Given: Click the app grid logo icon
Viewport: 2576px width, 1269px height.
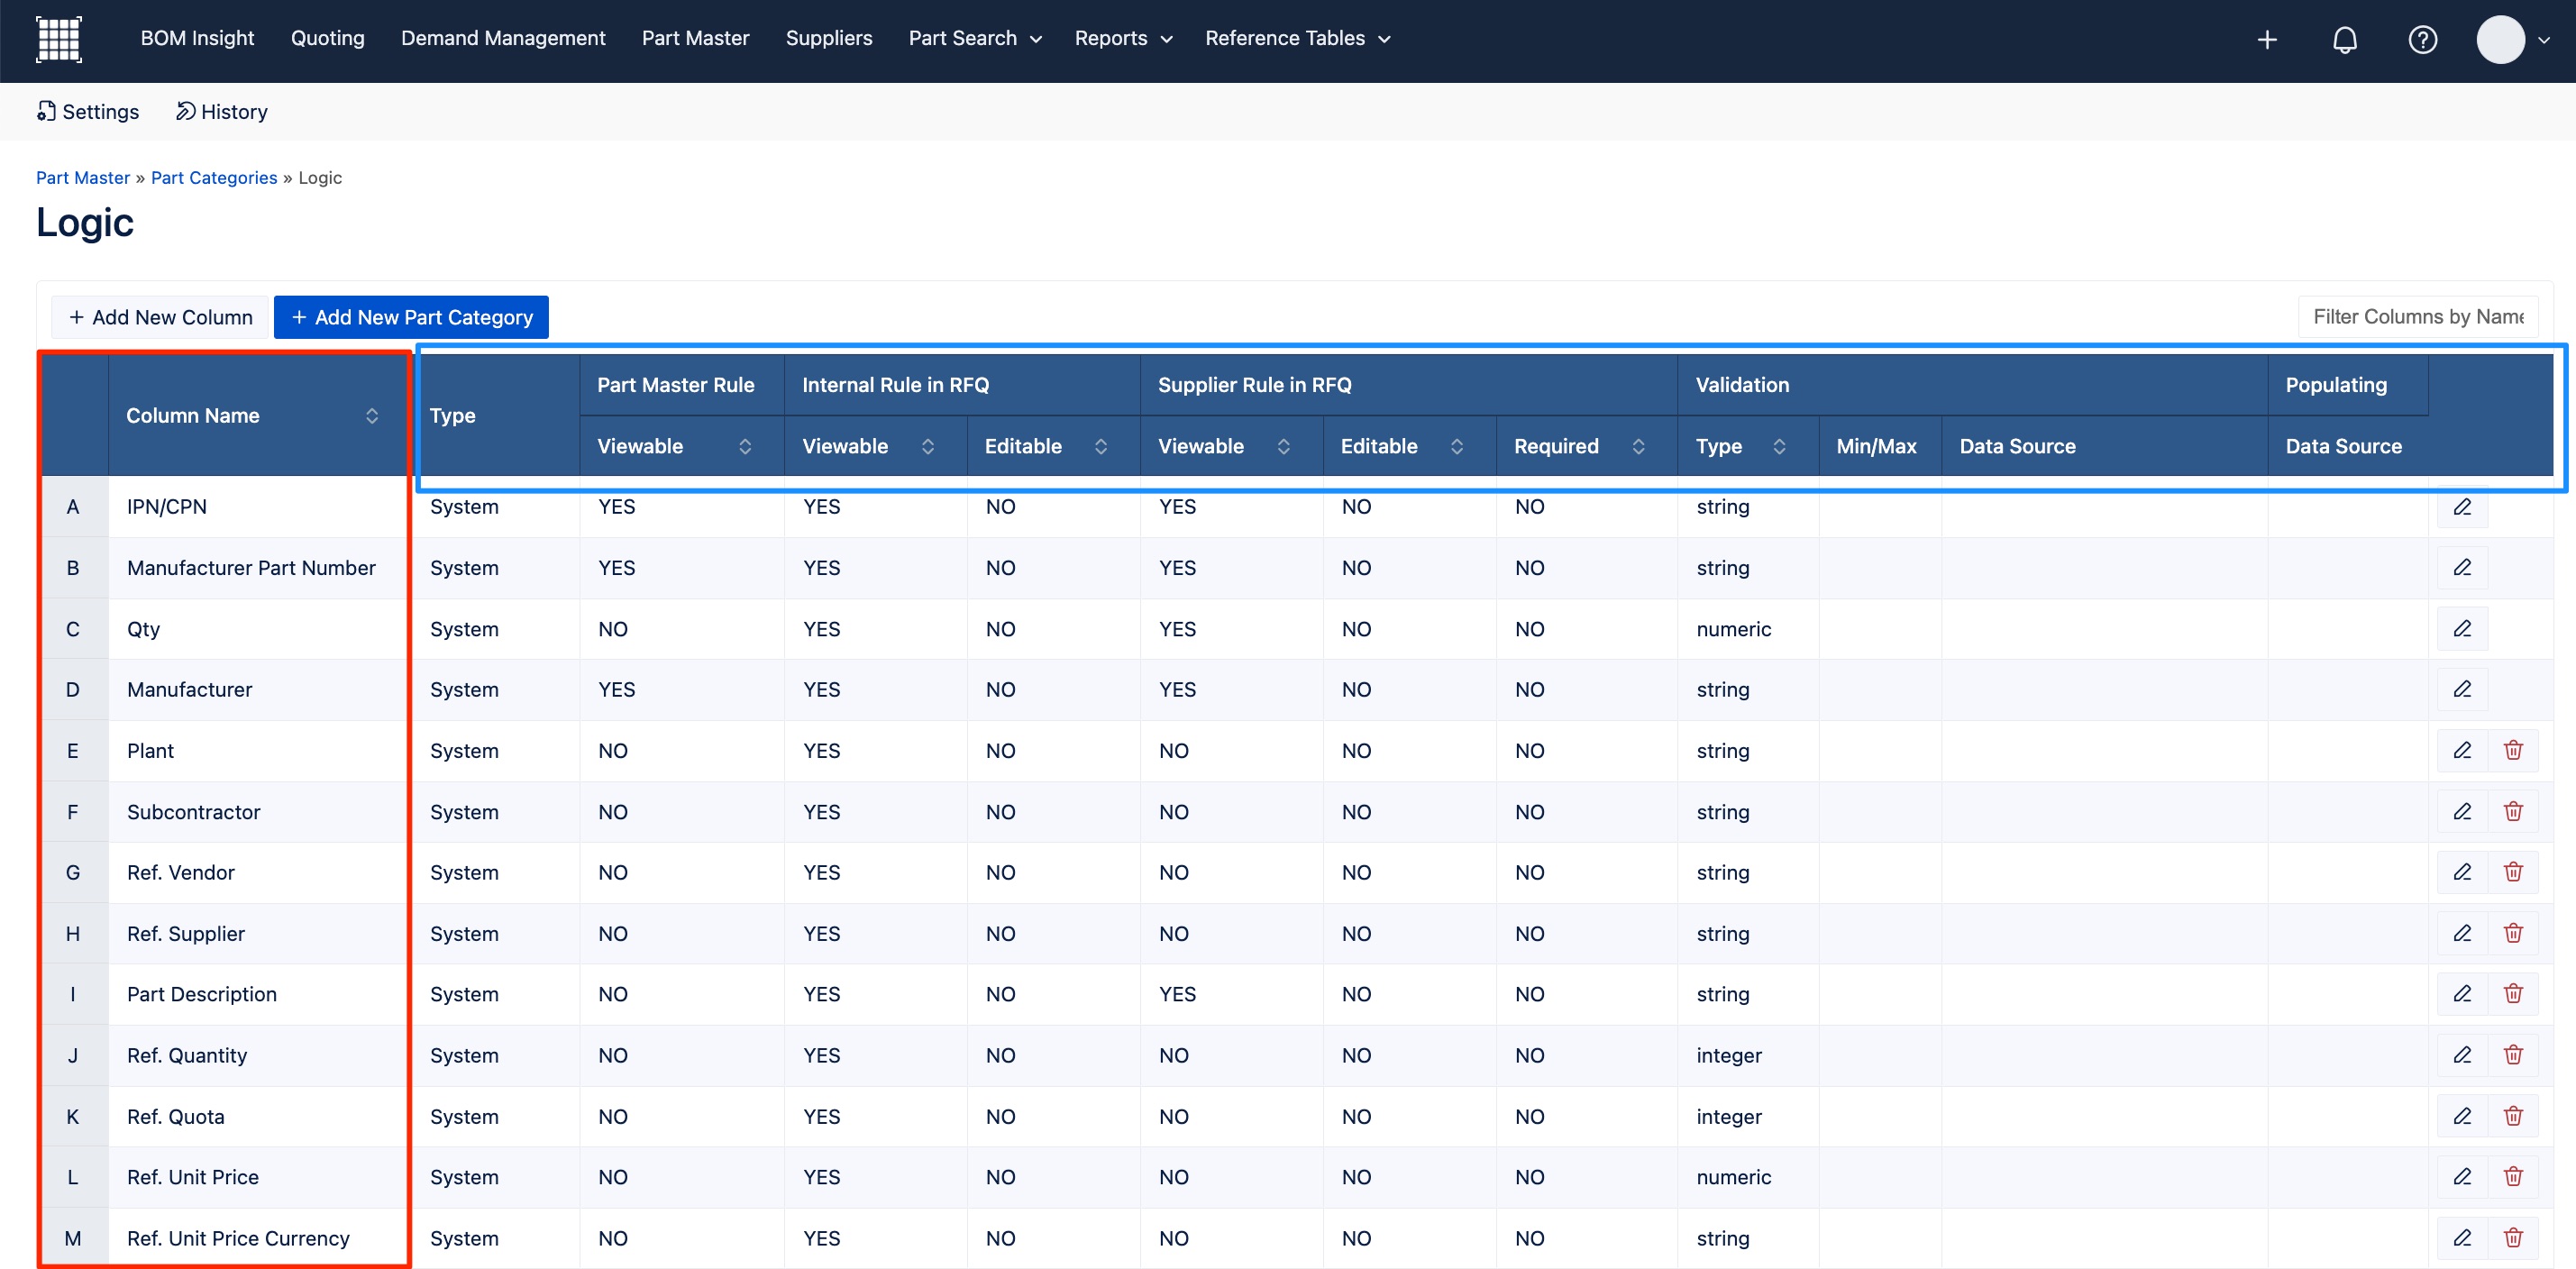Looking at the screenshot, I should click(x=59, y=39).
